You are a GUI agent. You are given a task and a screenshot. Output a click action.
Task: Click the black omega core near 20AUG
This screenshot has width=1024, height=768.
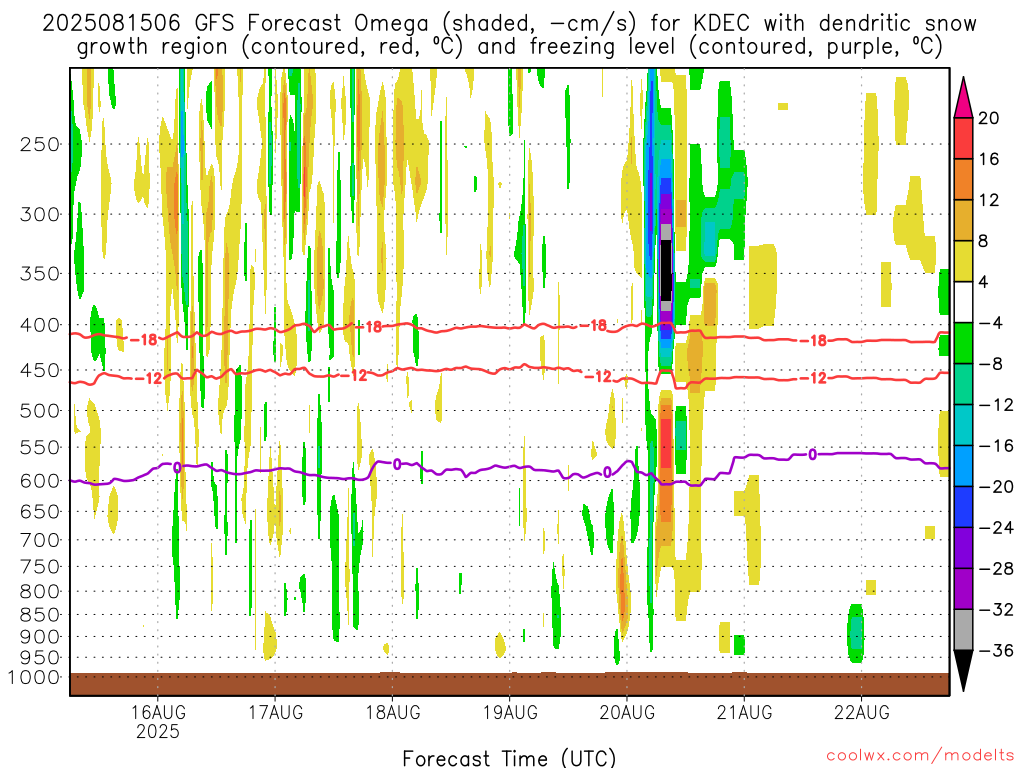665,270
